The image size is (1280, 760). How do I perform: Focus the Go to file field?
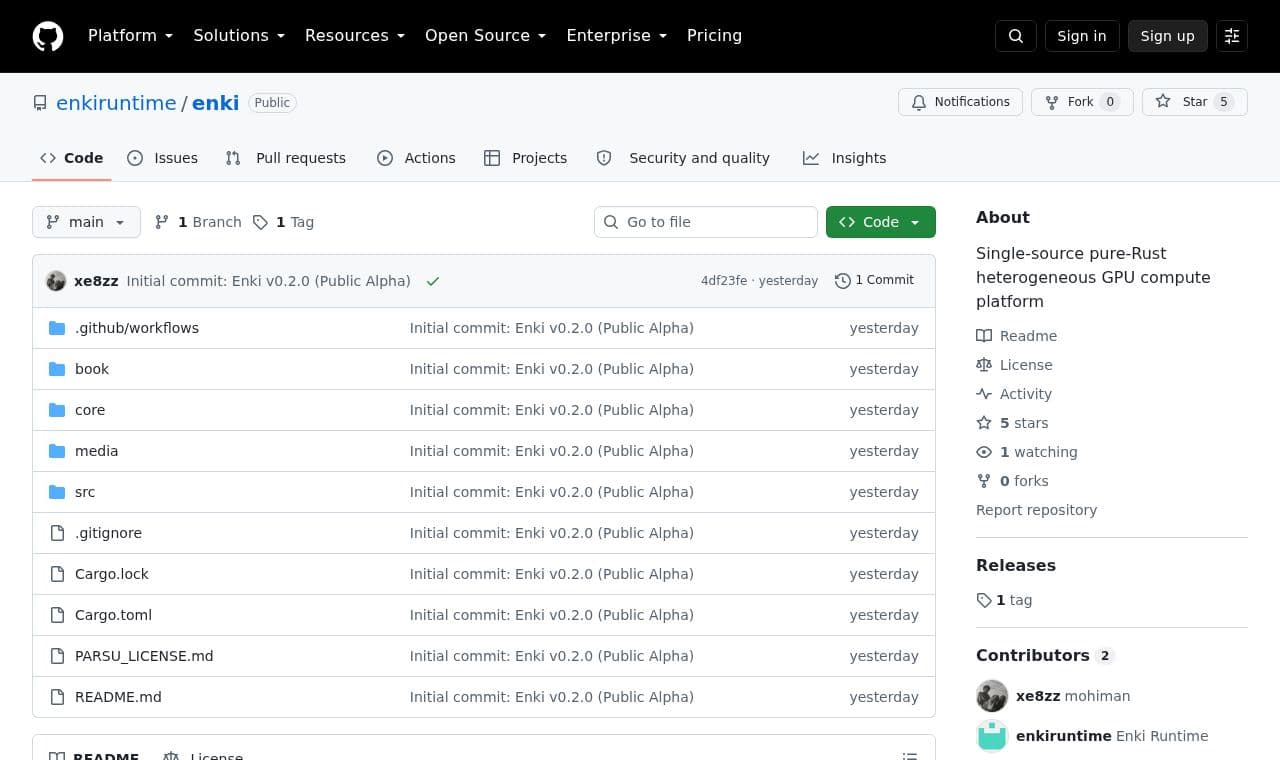tap(706, 222)
